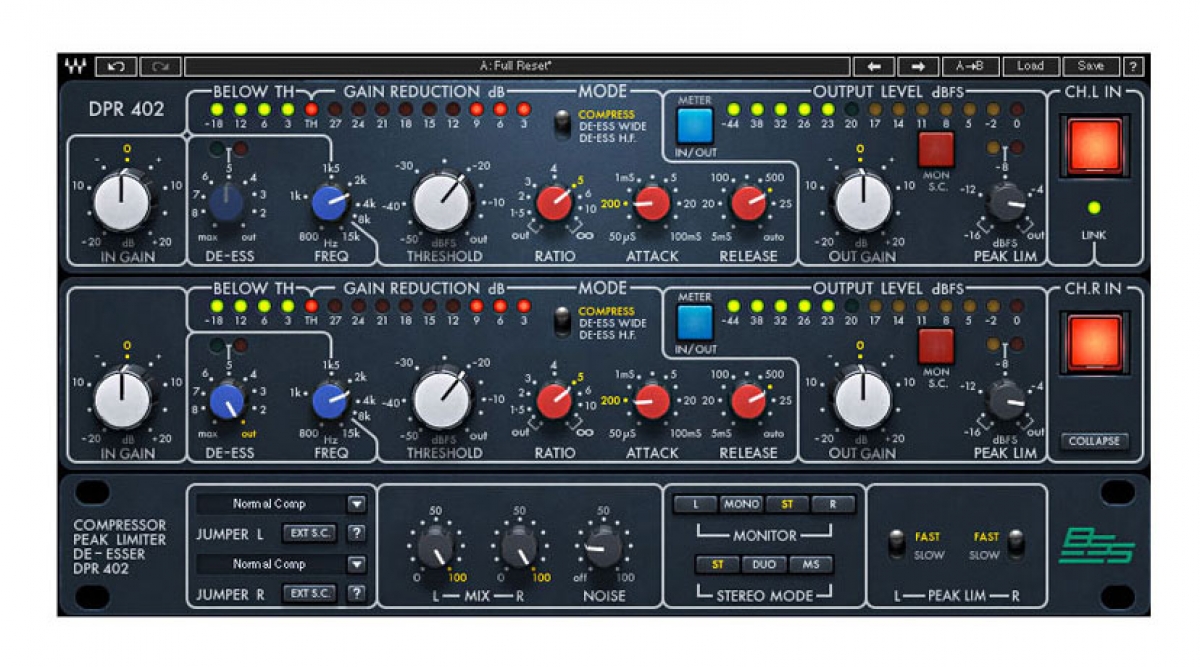Screen dimensions: 1200x667
Task: Click the right channel OUT GAIN knob
Action: [x=862, y=398]
